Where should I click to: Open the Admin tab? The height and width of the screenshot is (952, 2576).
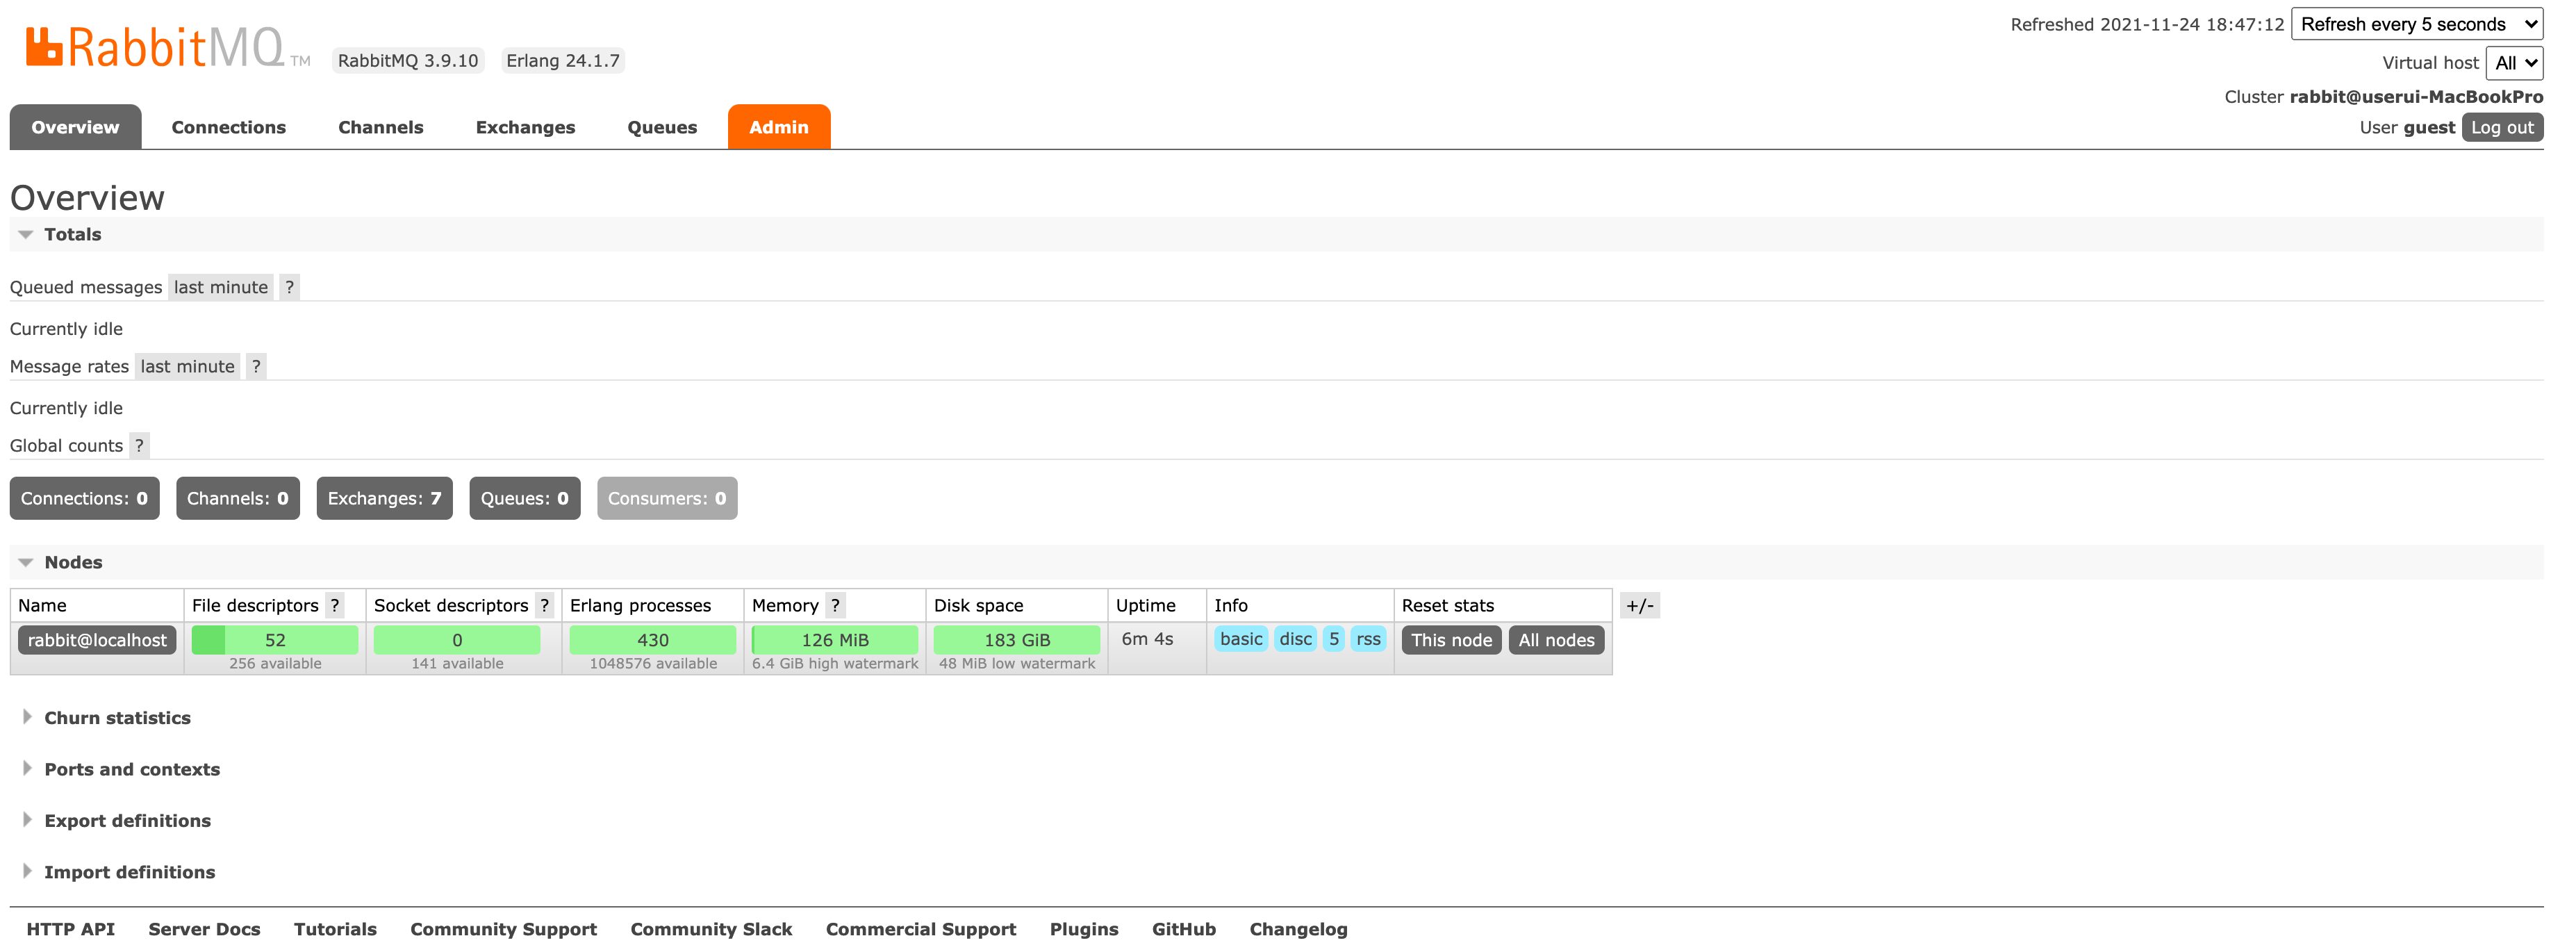(778, 127)
